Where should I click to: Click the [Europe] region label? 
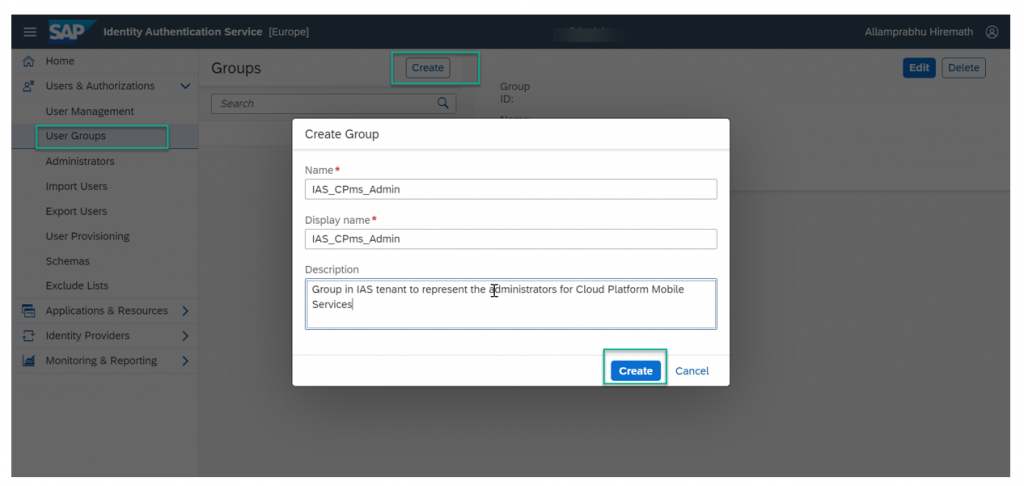coord(289,32)
